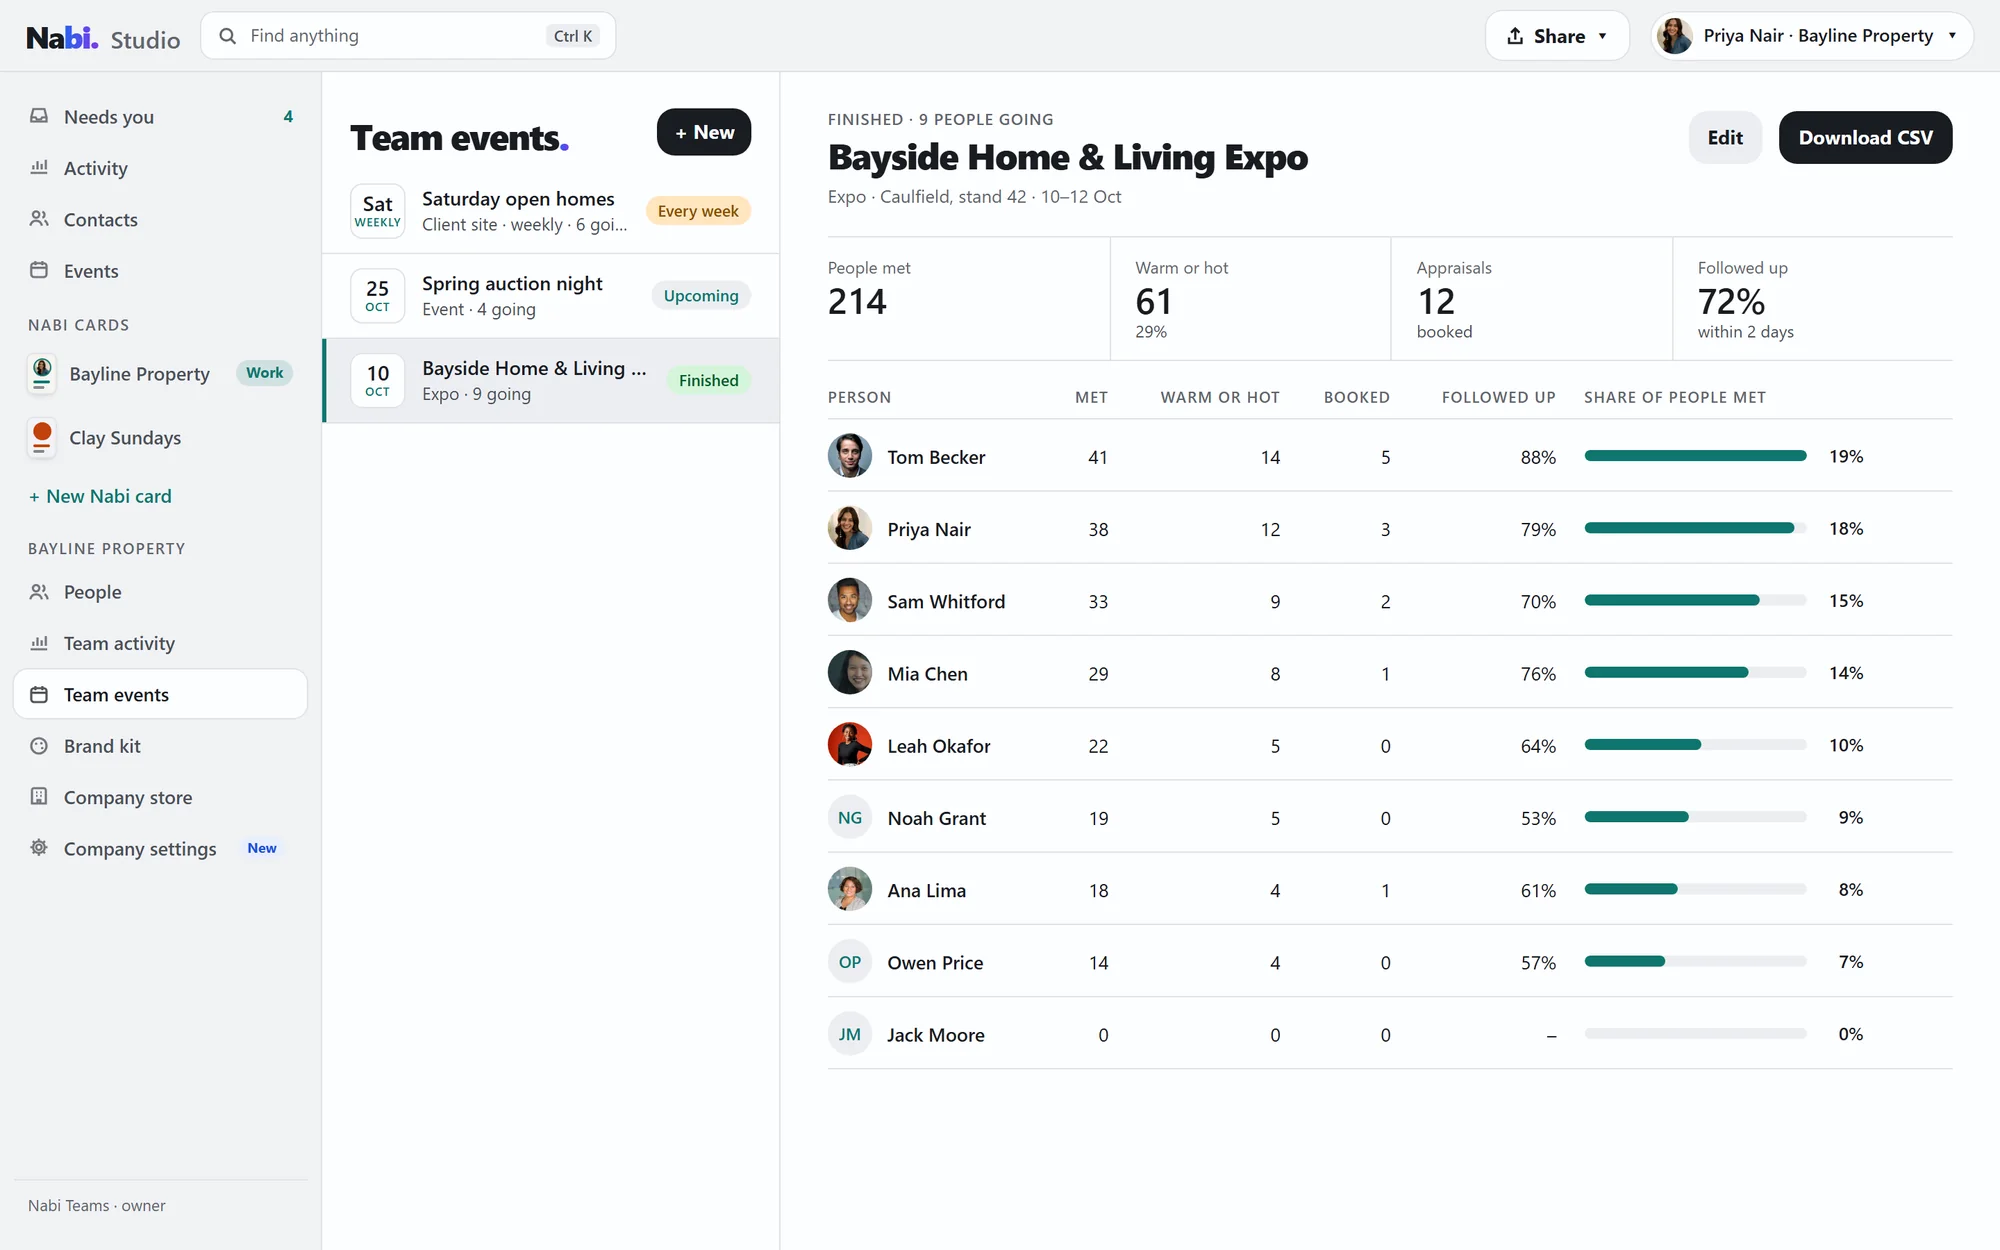2000x1250 pixels.
Task: Click the Brand kit palette icon
Action: 39,746
